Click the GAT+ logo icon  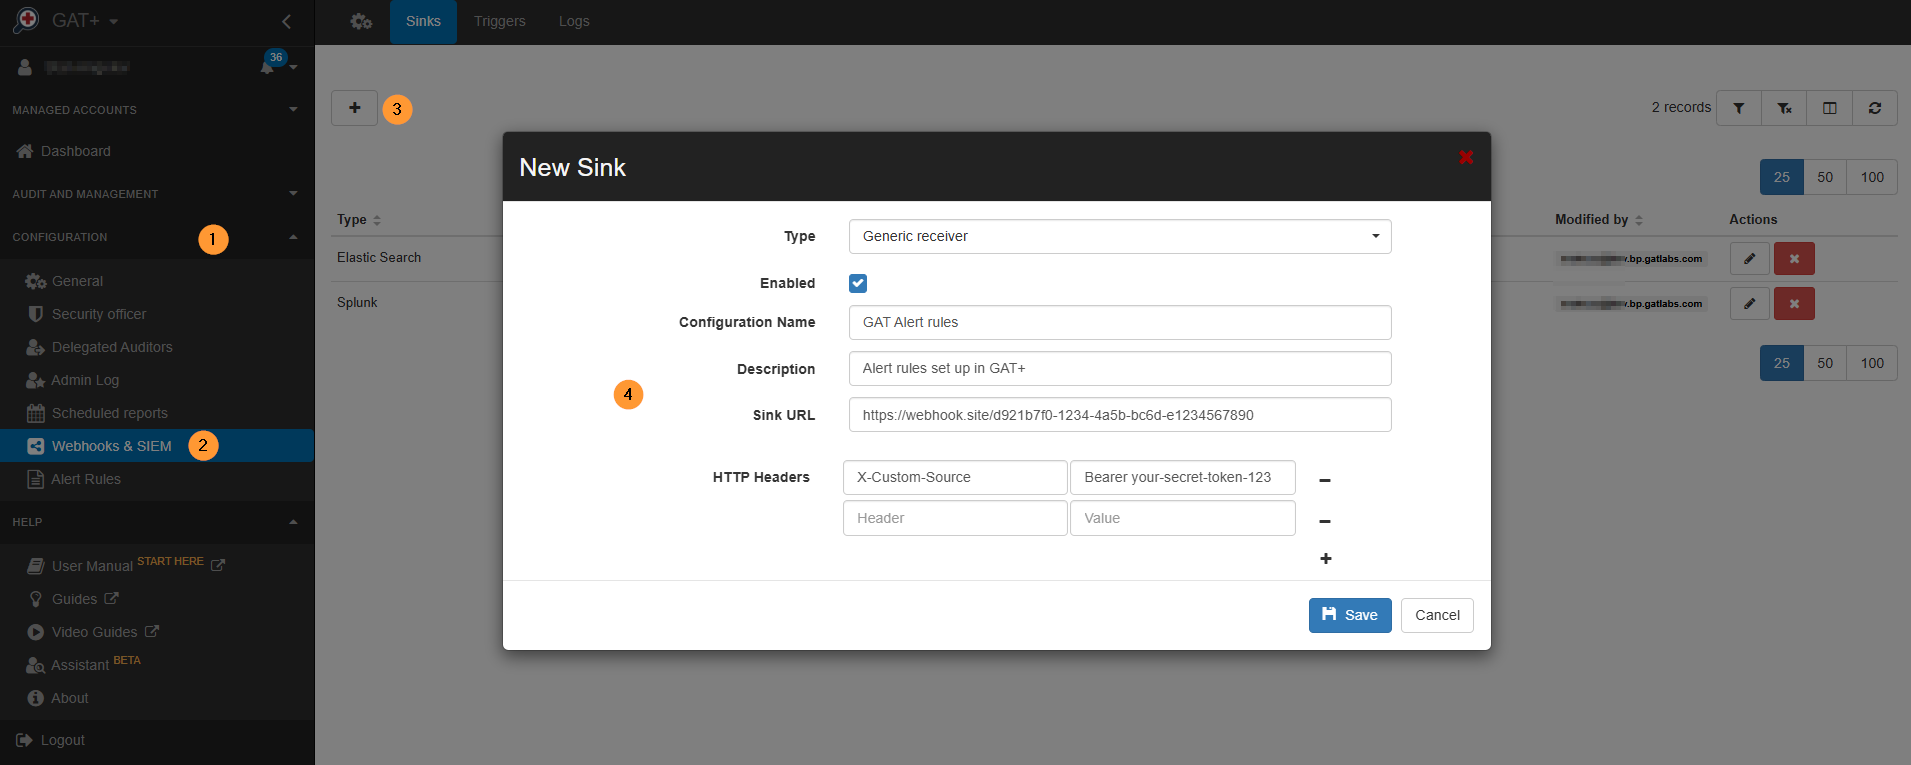pos(25,20)
